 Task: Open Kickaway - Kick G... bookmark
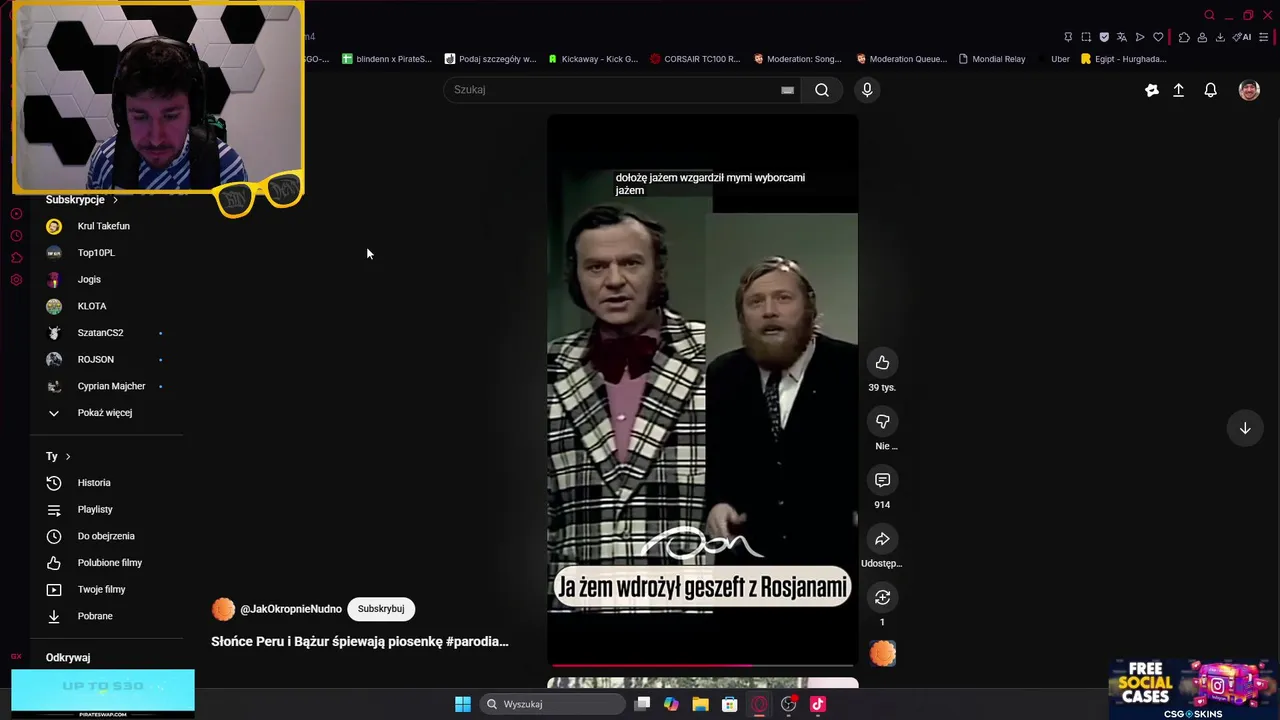tap(592, 59)
